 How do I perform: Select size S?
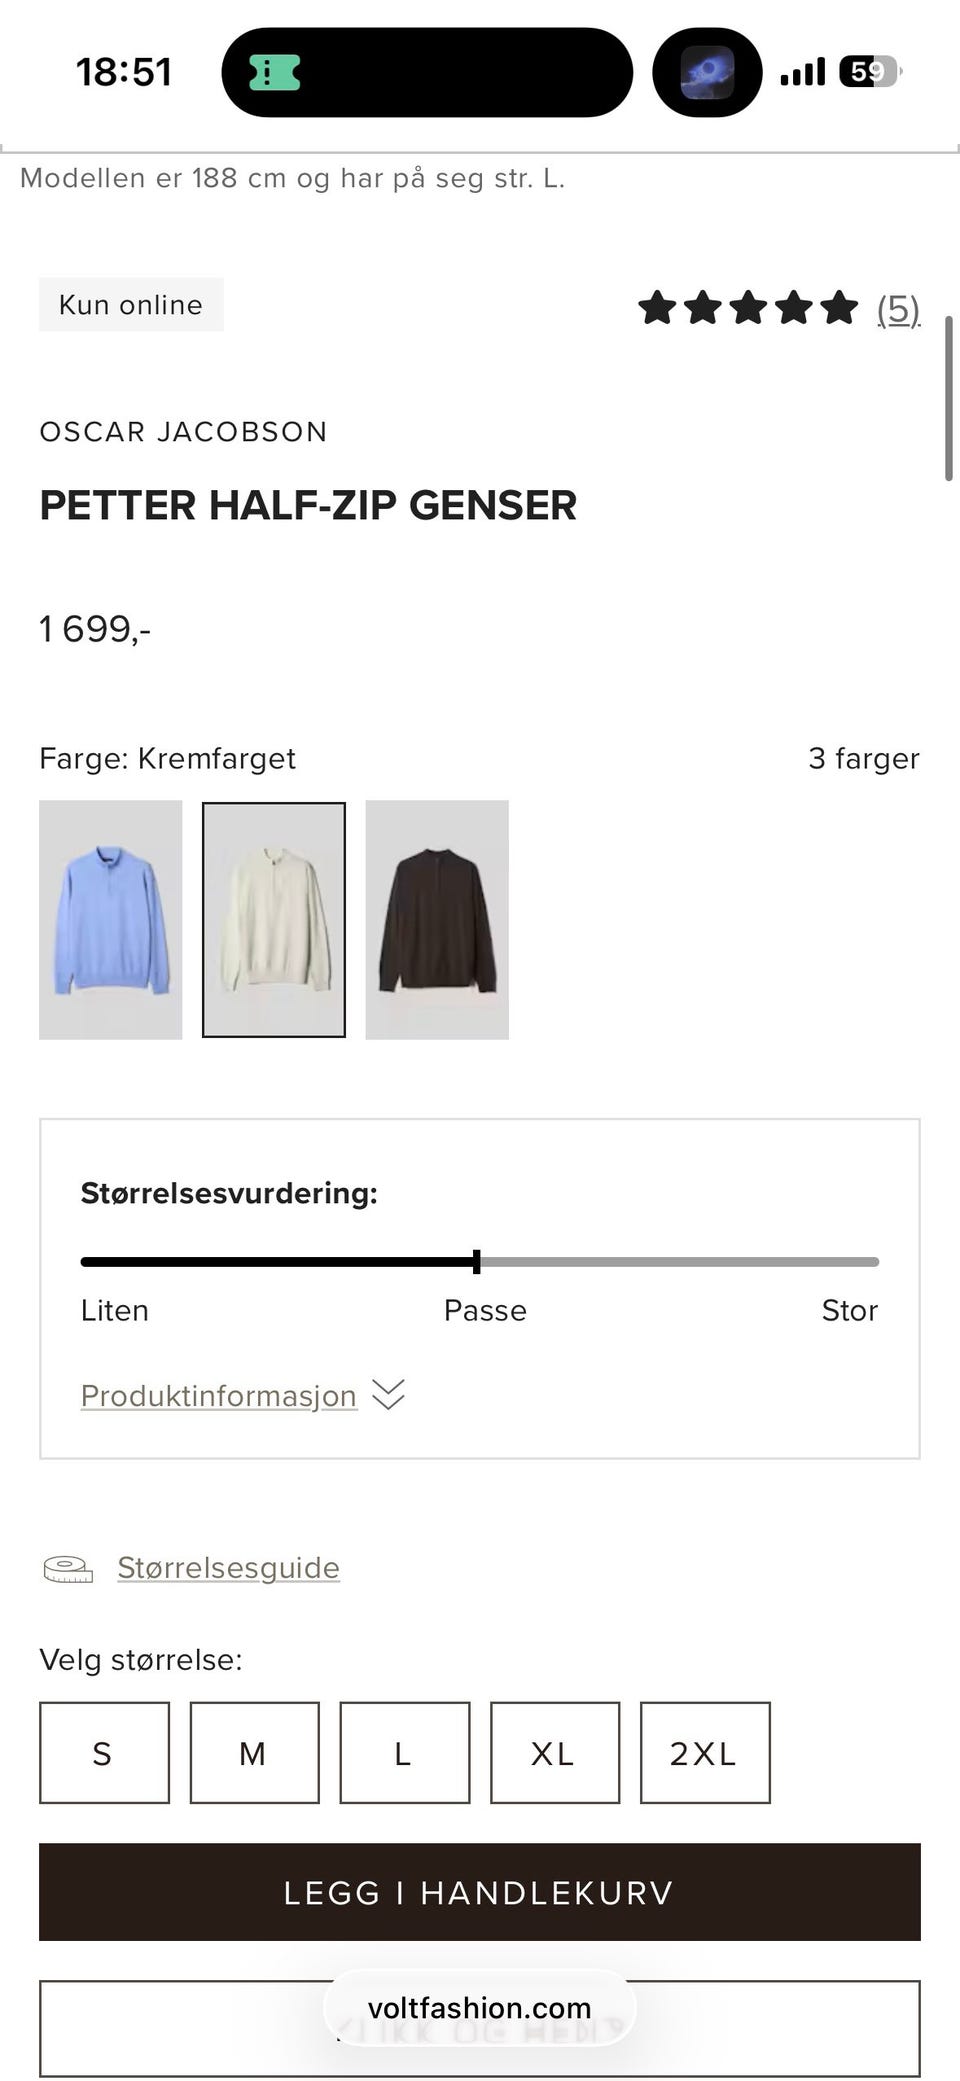point(104,1753)
